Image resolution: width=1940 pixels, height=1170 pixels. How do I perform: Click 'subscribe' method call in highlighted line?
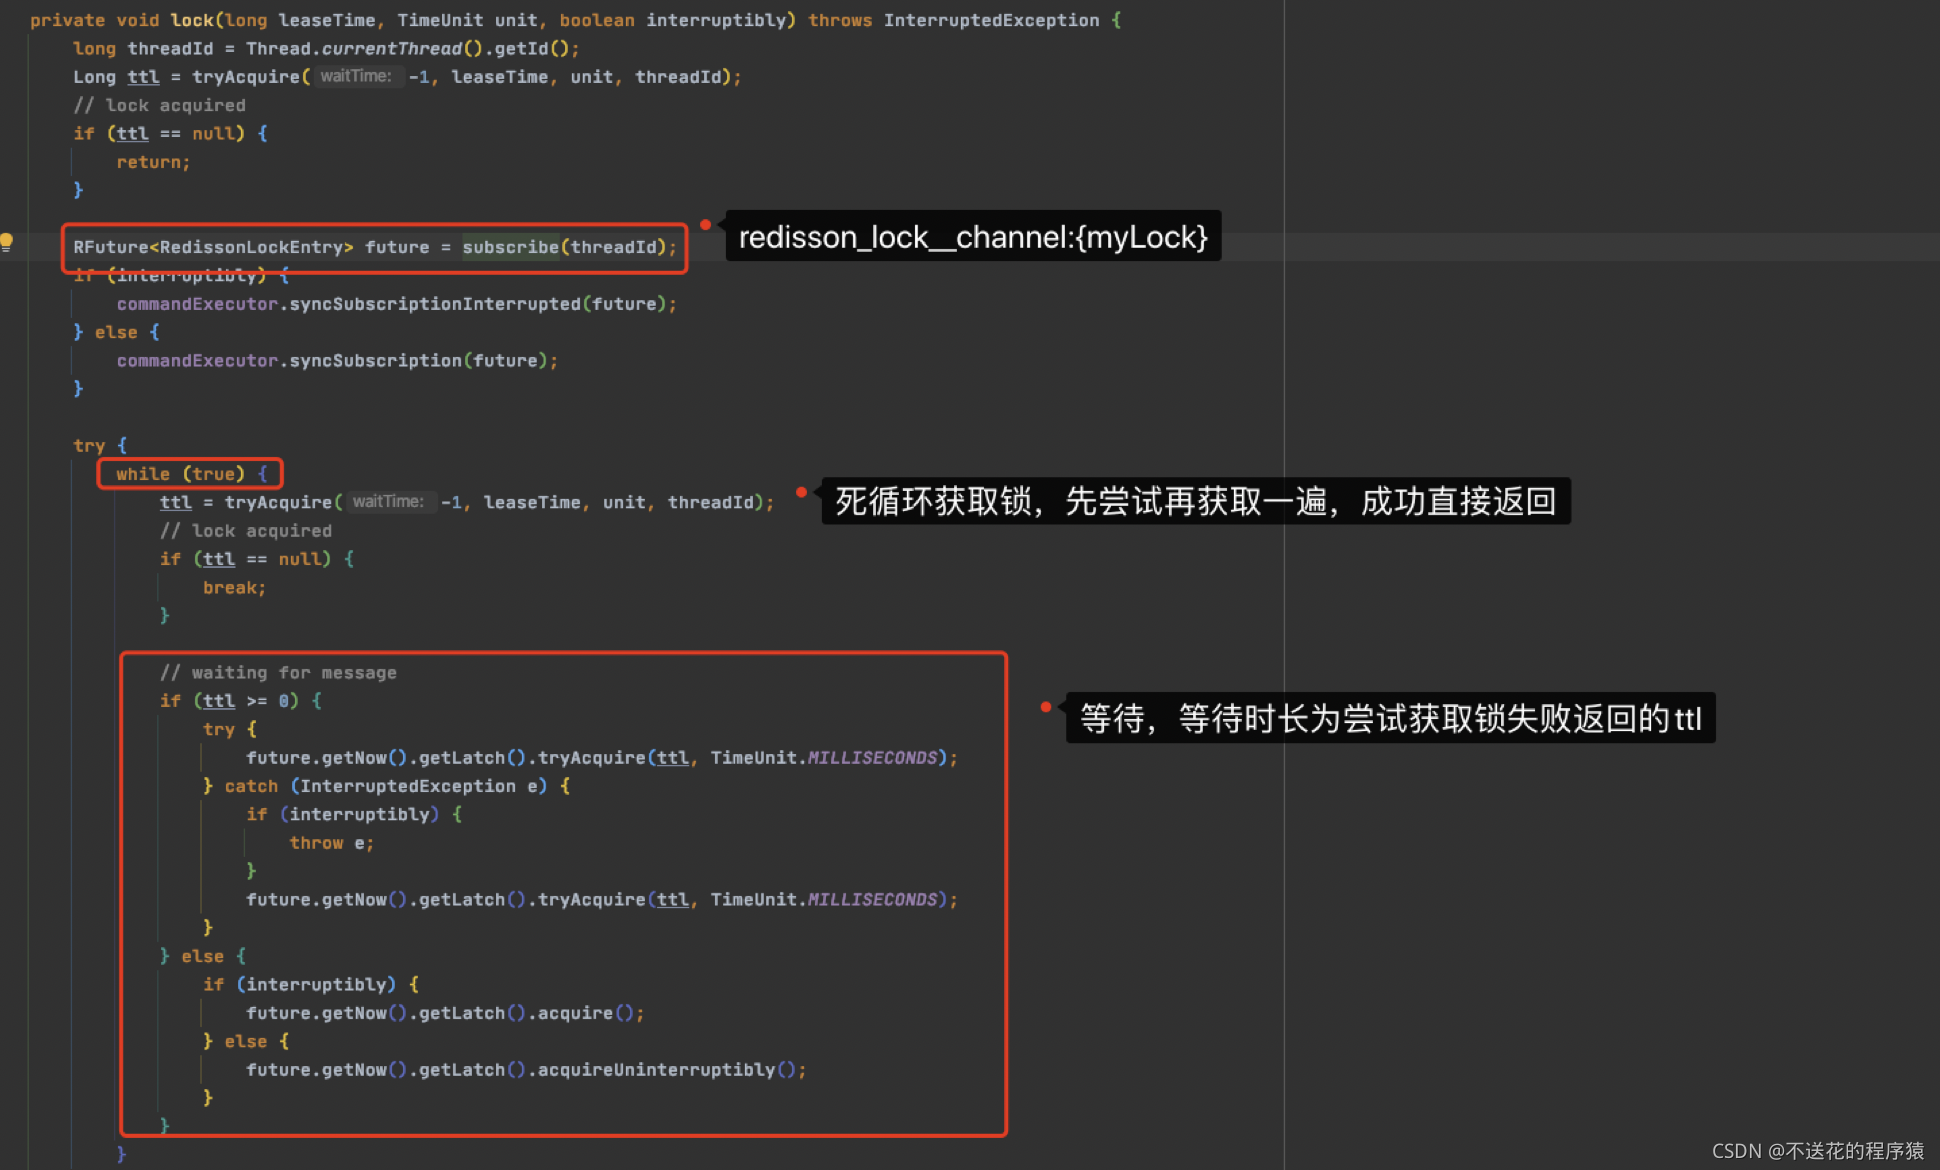510,247
